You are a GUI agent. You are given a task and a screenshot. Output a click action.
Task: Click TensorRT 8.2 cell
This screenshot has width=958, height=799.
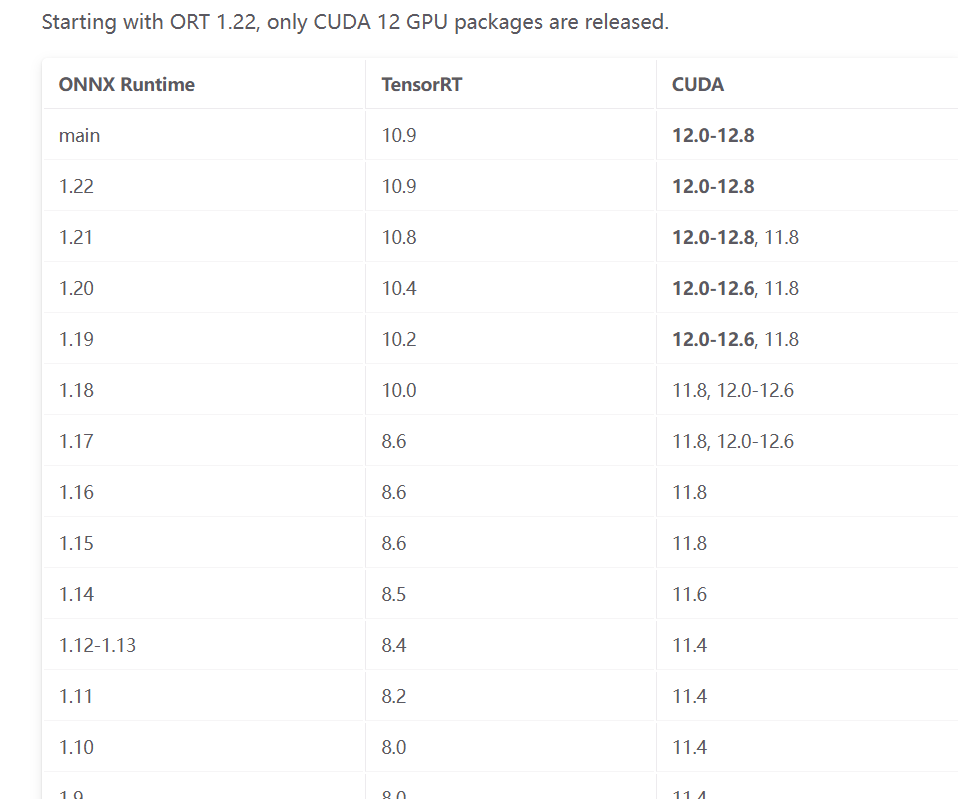394,696
